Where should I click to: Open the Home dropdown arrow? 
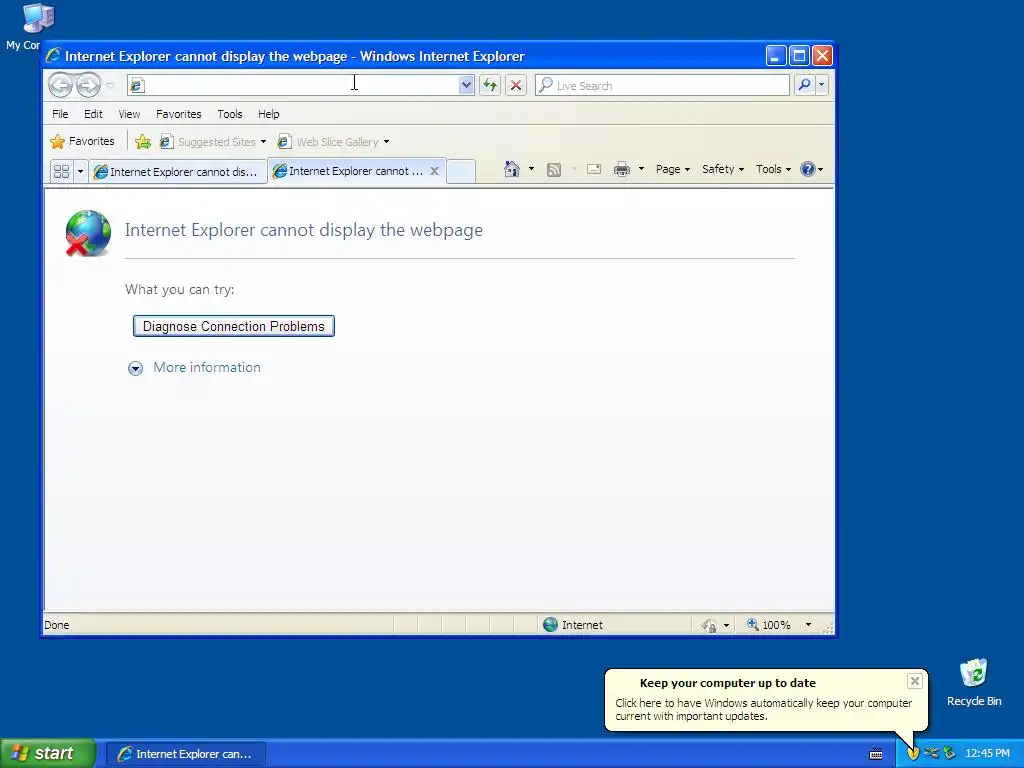click(531, 169)
